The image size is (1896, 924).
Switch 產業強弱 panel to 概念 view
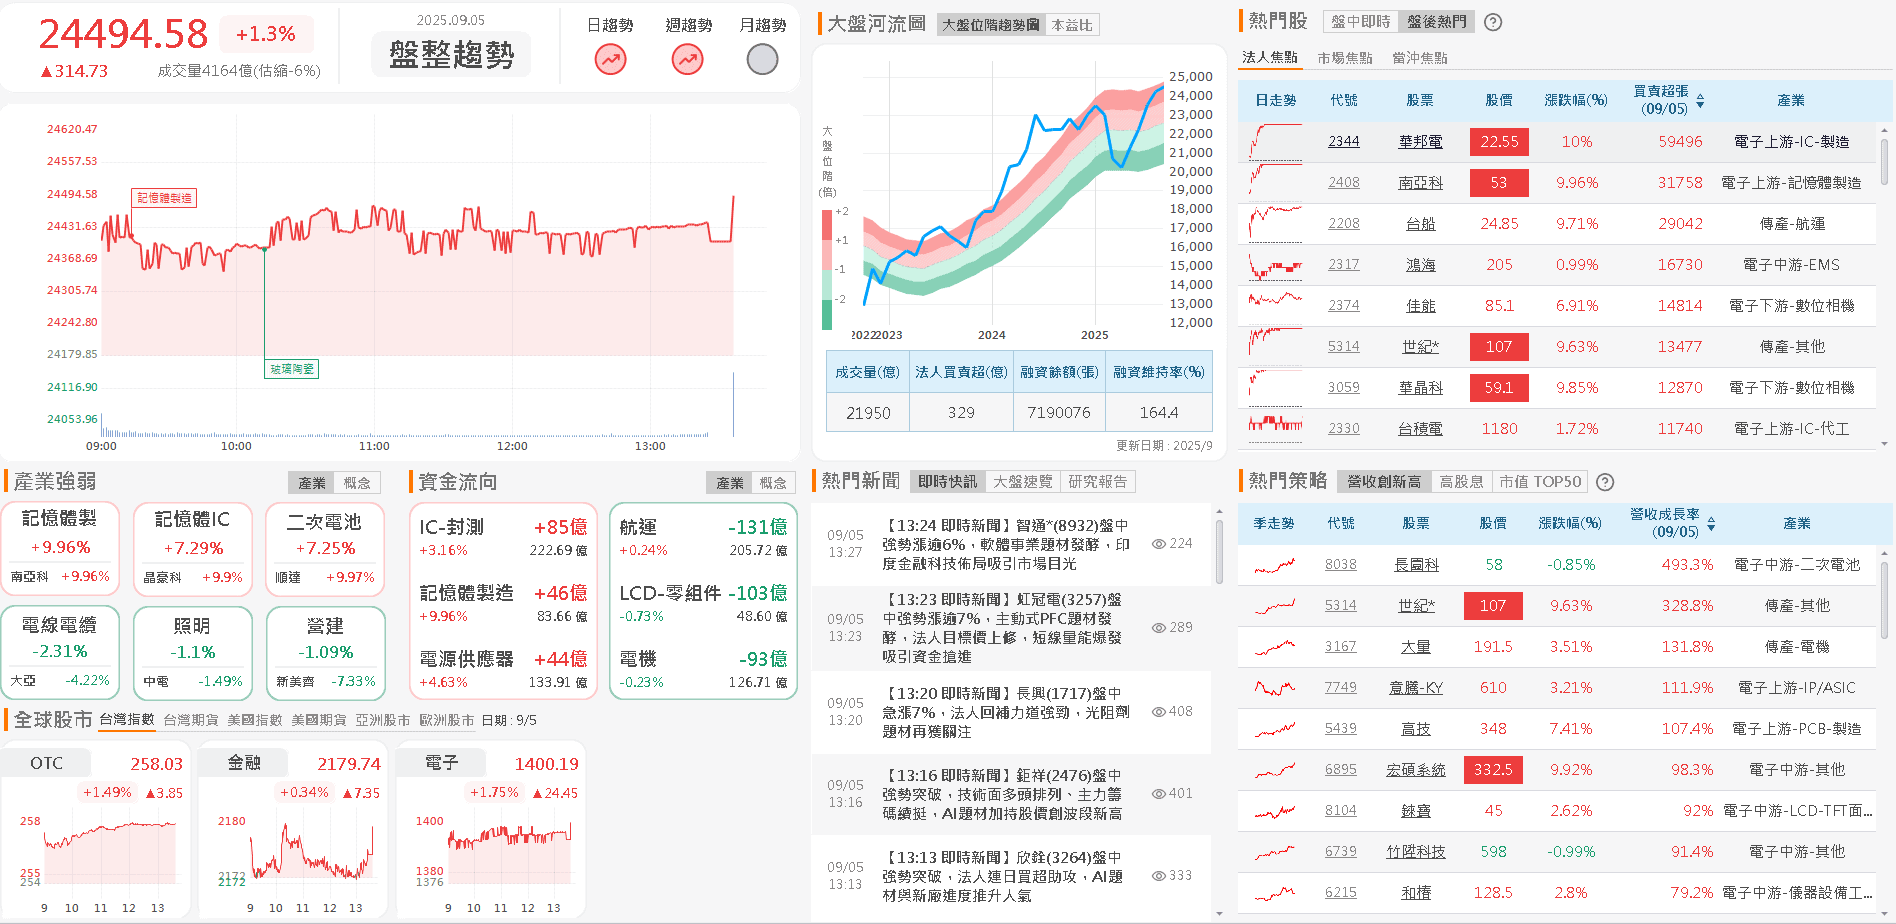tap(359, 482)
